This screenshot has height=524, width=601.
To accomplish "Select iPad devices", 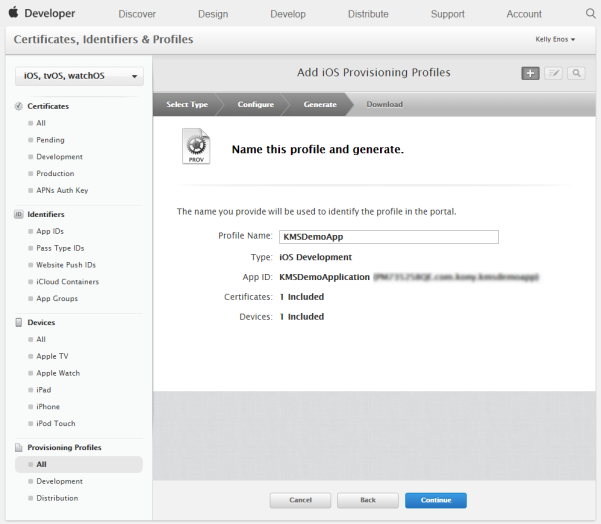I will [x=43, y=390].
